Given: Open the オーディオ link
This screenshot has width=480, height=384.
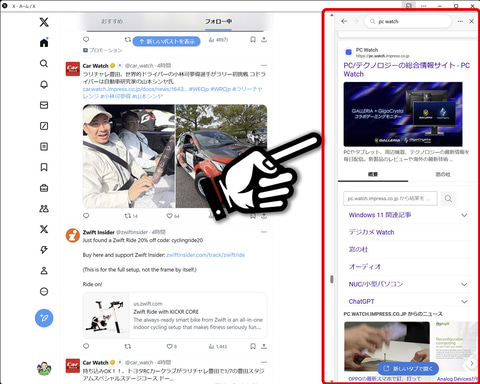Looking at the screenshot, I should [x=364, y=267].
